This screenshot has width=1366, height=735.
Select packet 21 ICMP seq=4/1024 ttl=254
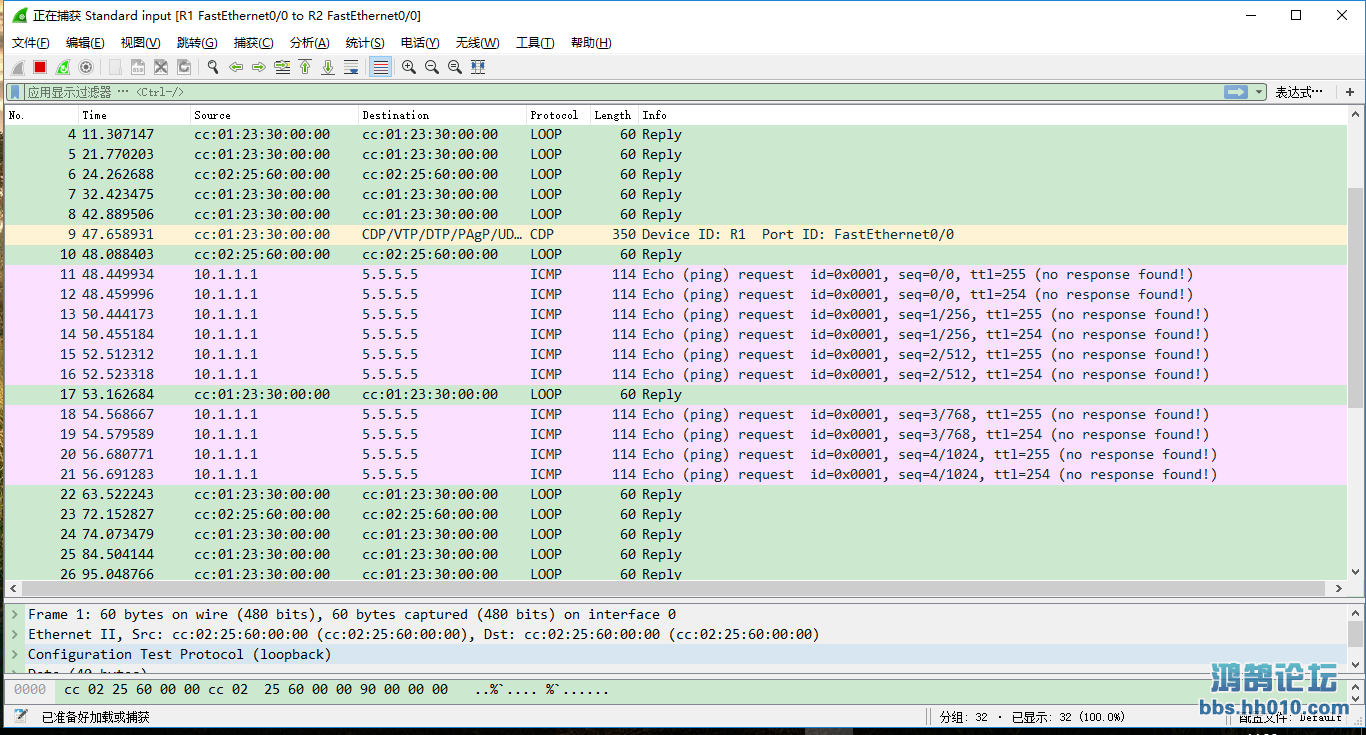tap(676, 474)
